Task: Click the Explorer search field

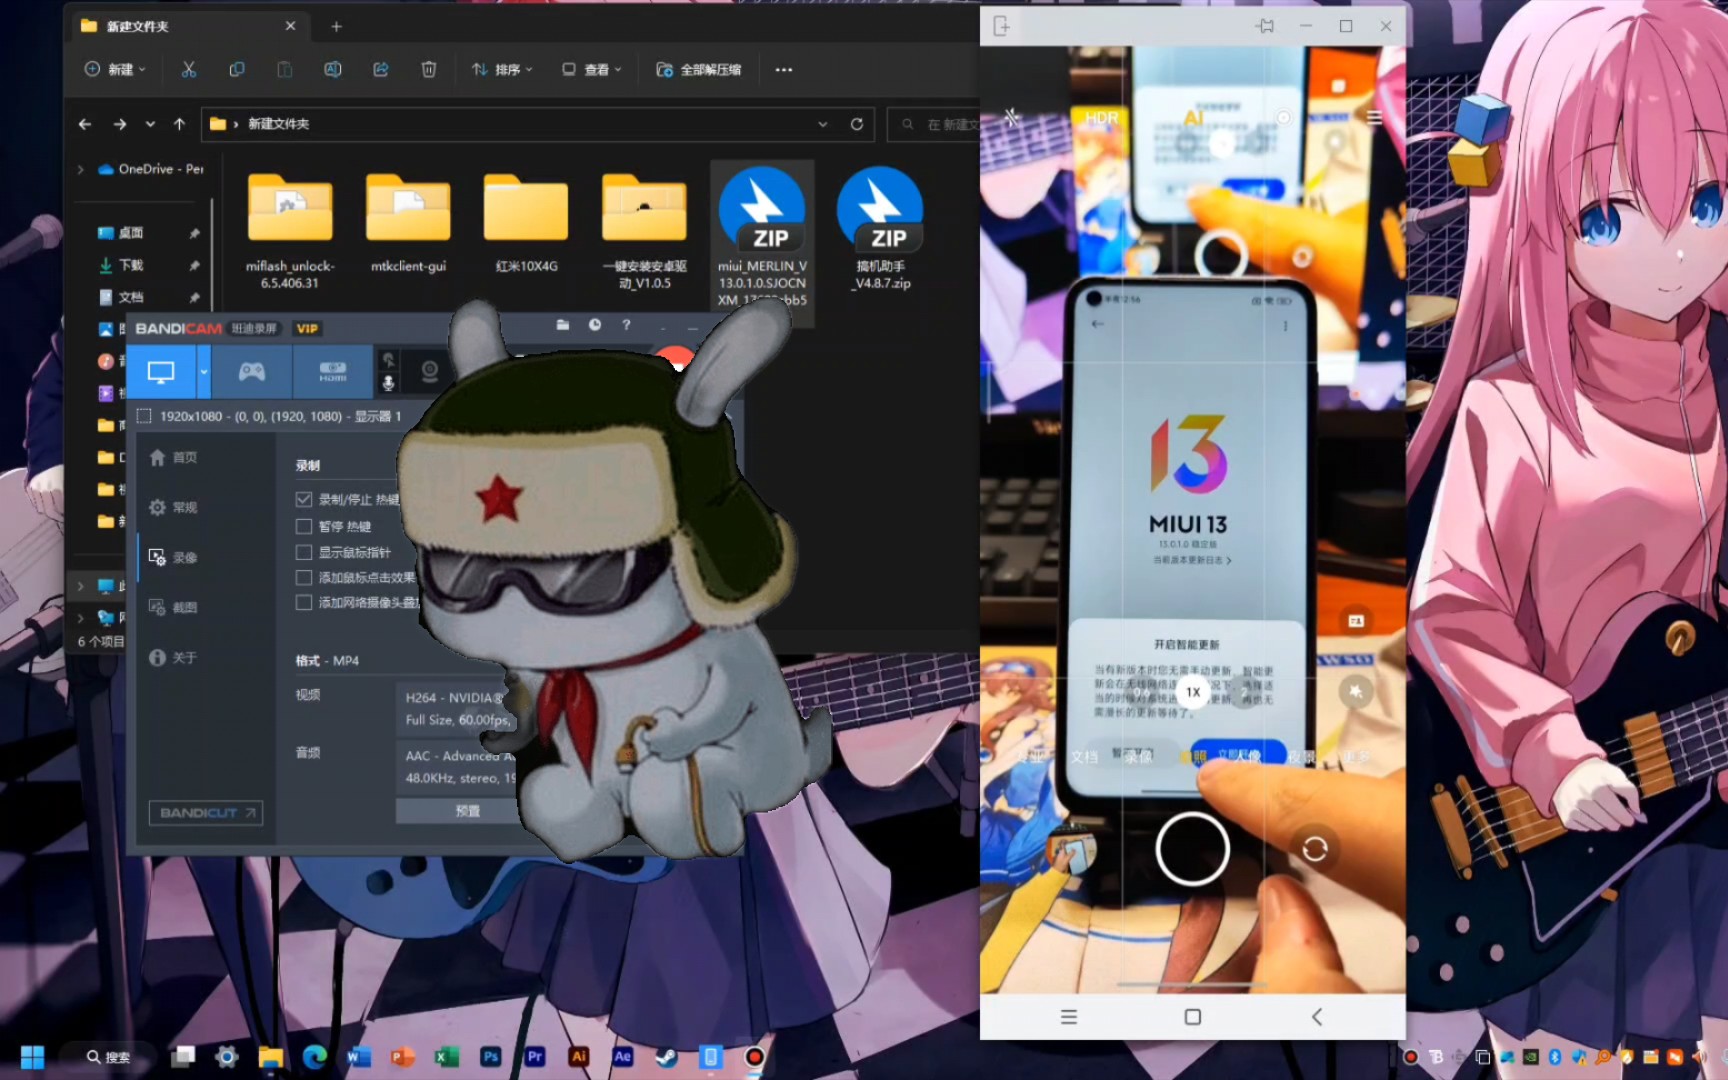Action: point(935,124)
